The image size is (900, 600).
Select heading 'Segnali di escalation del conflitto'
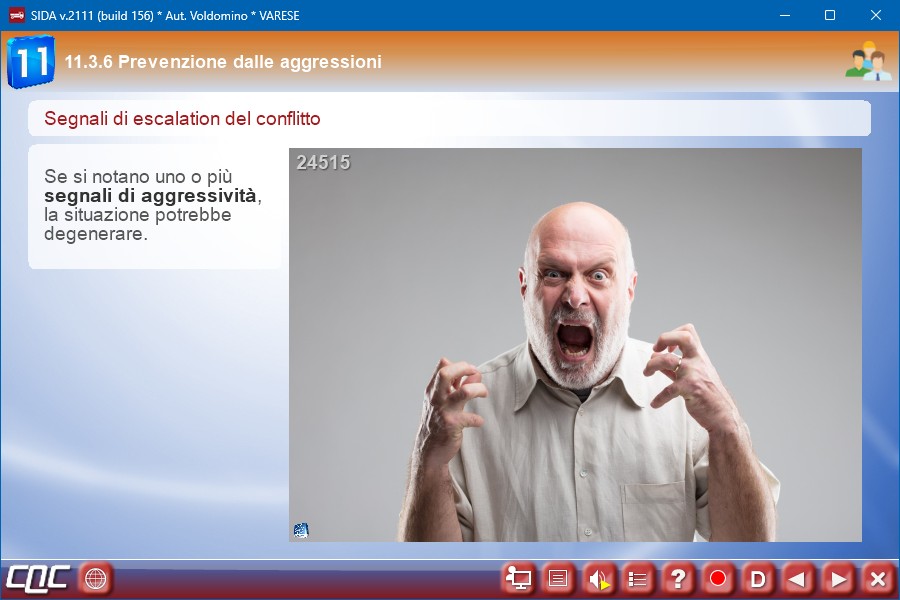coord(182,119)
